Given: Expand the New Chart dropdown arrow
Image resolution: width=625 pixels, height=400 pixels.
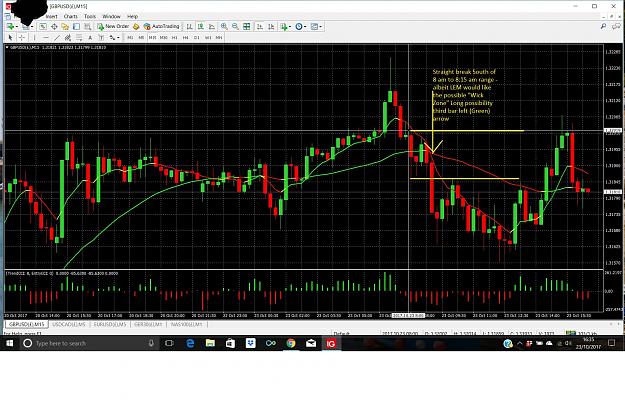Looking at the screenshot, I should pyautogui.click(x=17, y=27).
